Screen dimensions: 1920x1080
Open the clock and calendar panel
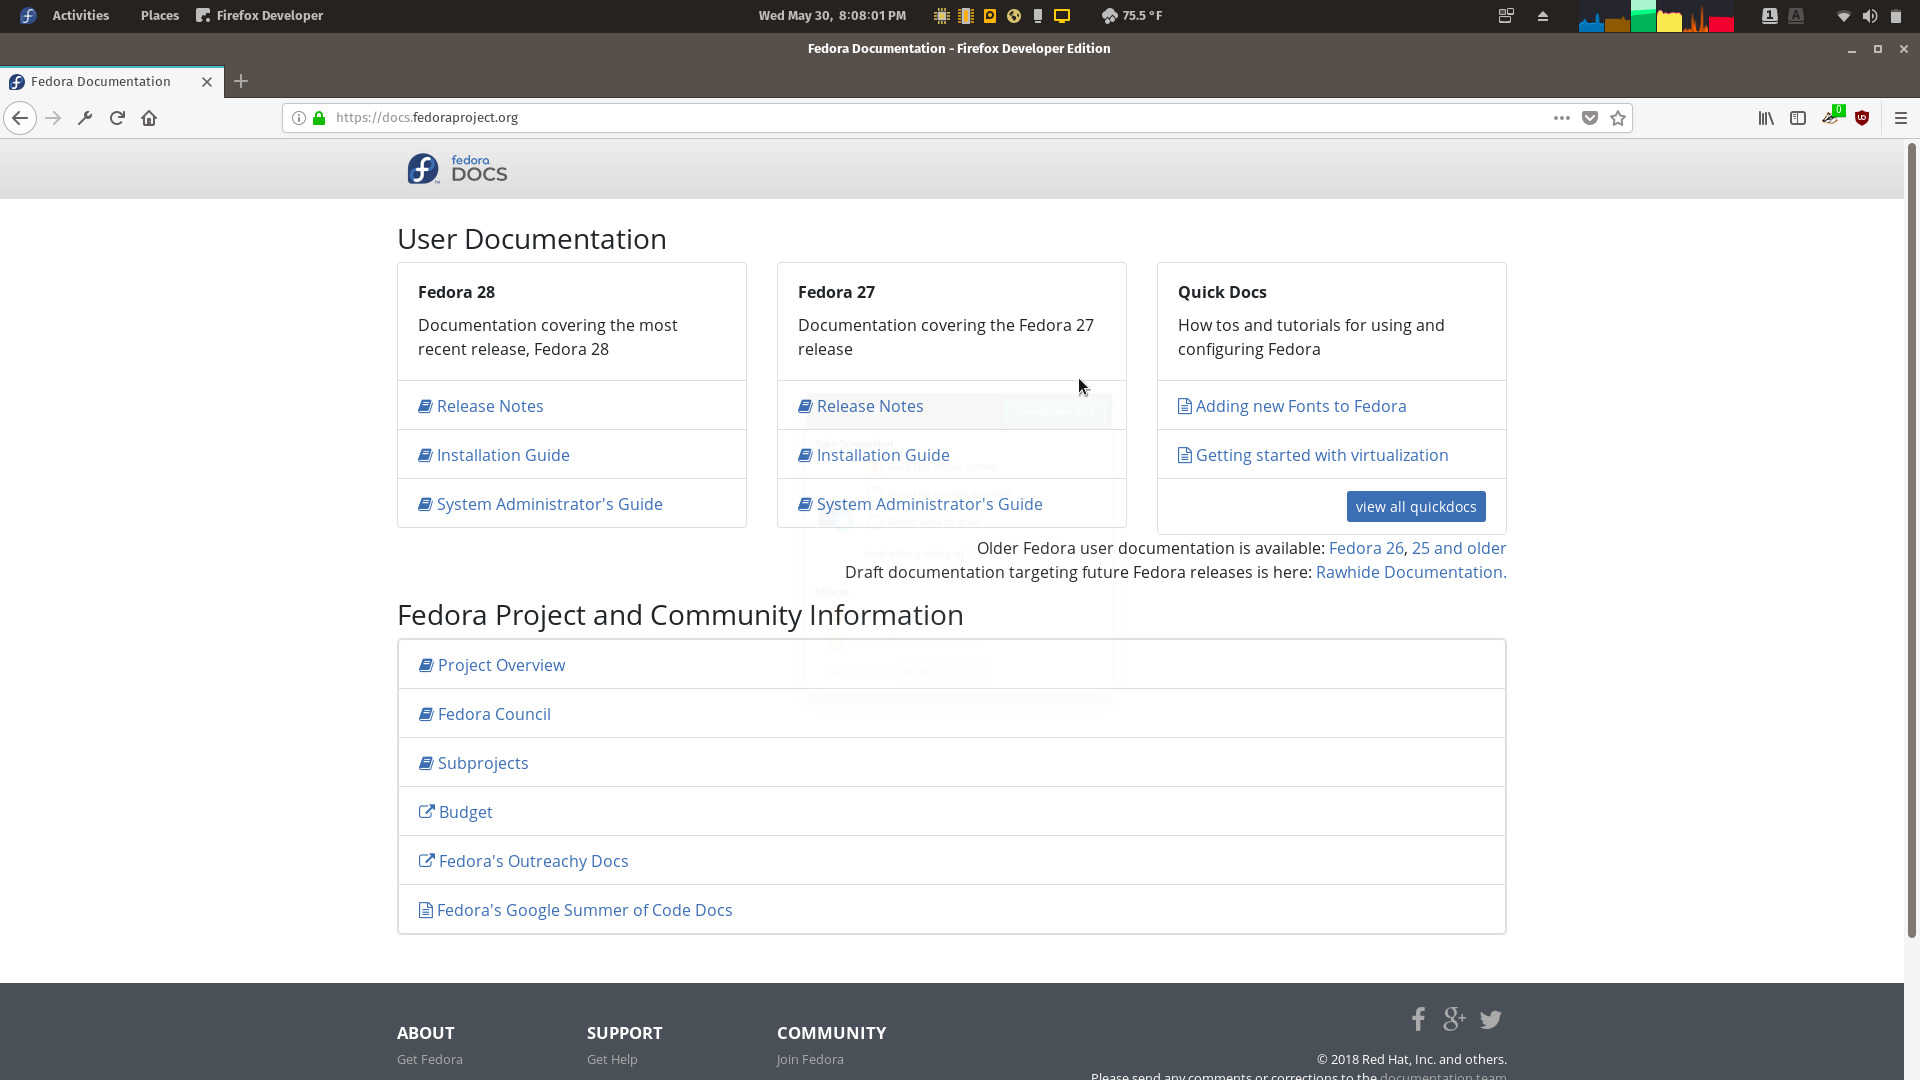pos(832,16)
